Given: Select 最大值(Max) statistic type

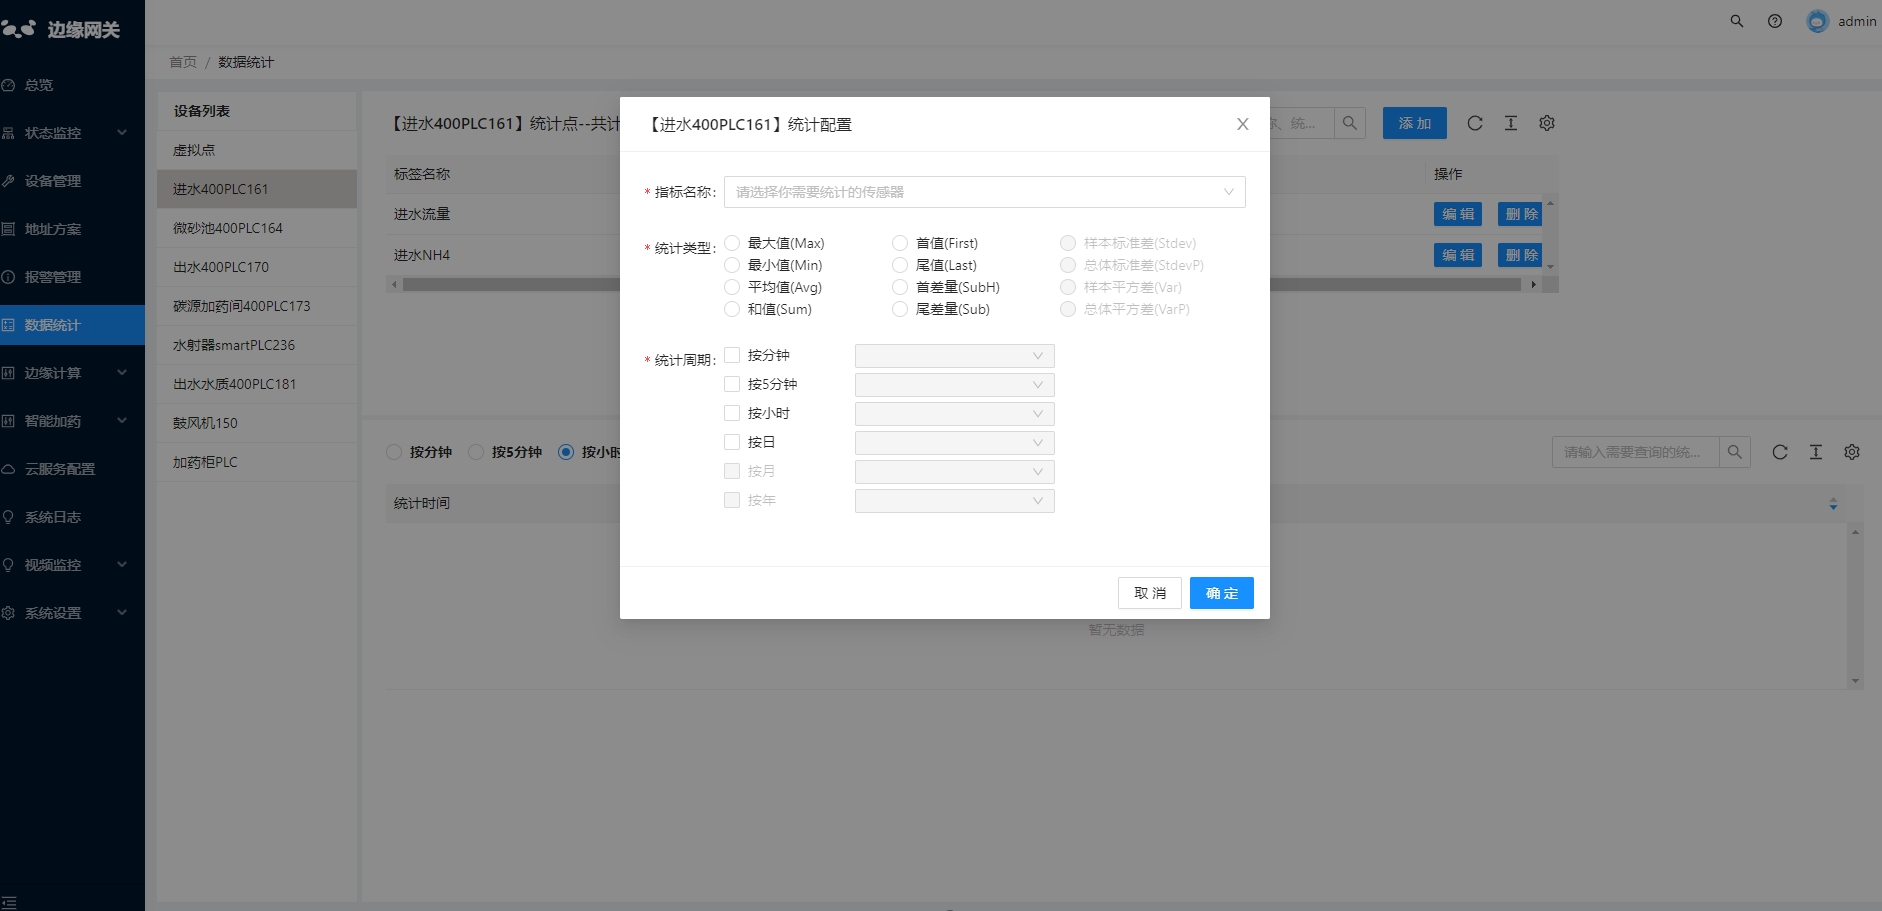Looking at the screenshot, I should pyautogui.click(x=732, y=243).
